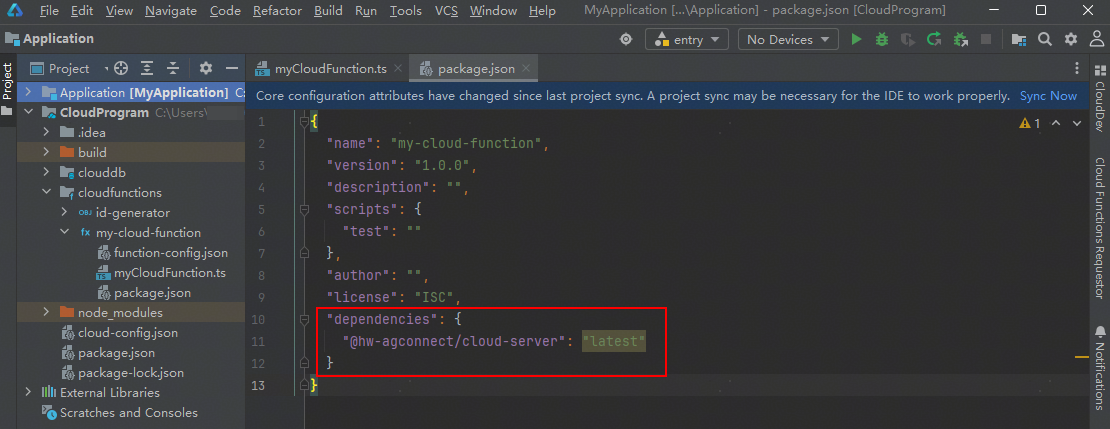The width and height of the screenshot is (1110, 429).
Task: Toggle the CloudDev side panel
Action: coord(1099,100)
